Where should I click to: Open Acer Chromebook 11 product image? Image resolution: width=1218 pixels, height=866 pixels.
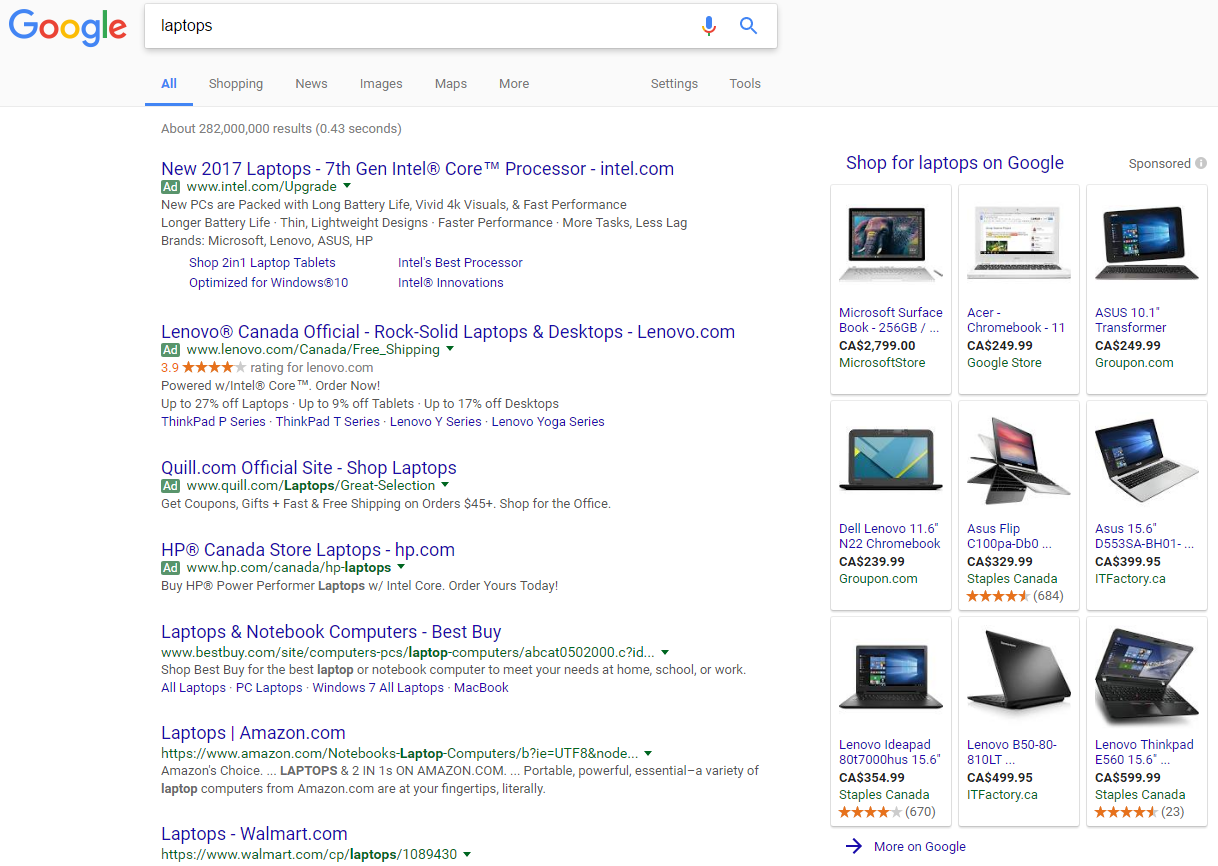click(1018, 244)
